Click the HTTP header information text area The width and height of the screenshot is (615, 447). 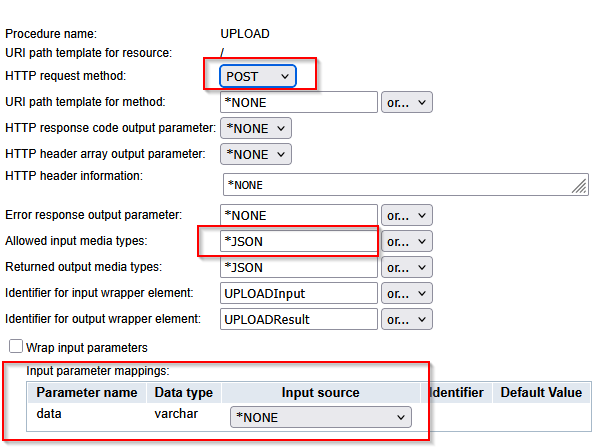400,184
